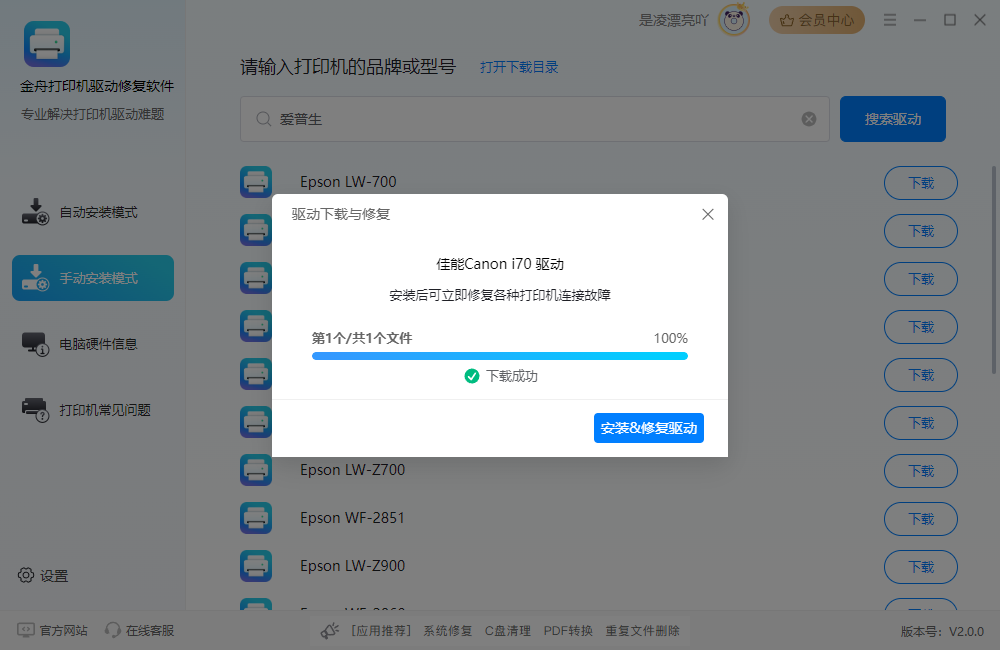Open 官方网站 link
Viewport: 1000px width, 650px height.
coord(52,630)
